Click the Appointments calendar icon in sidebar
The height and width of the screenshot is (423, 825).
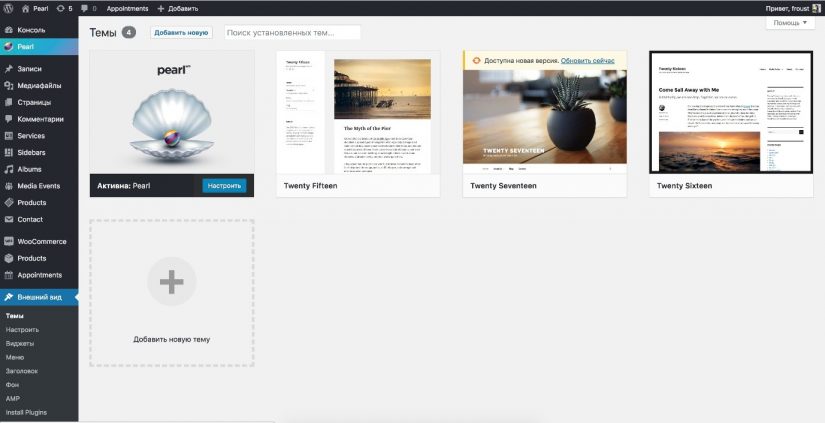click(8, 275)
